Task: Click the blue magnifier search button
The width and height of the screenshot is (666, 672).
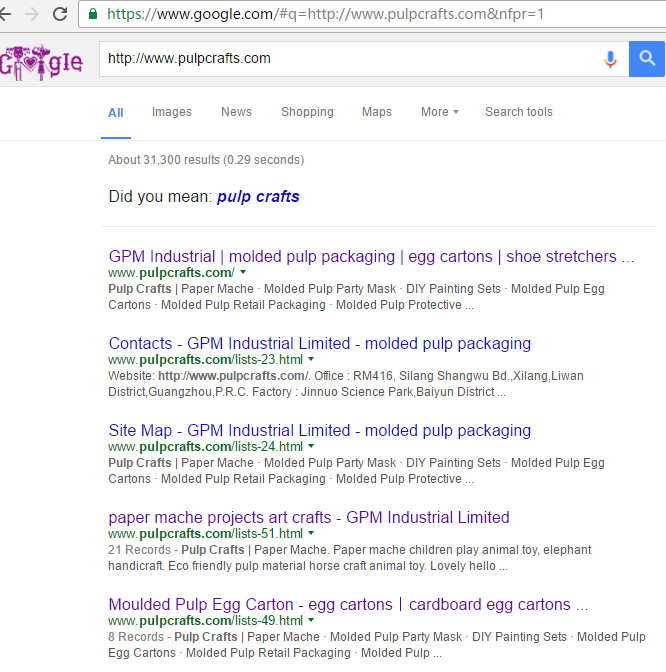Action: [x=647, y=59]
